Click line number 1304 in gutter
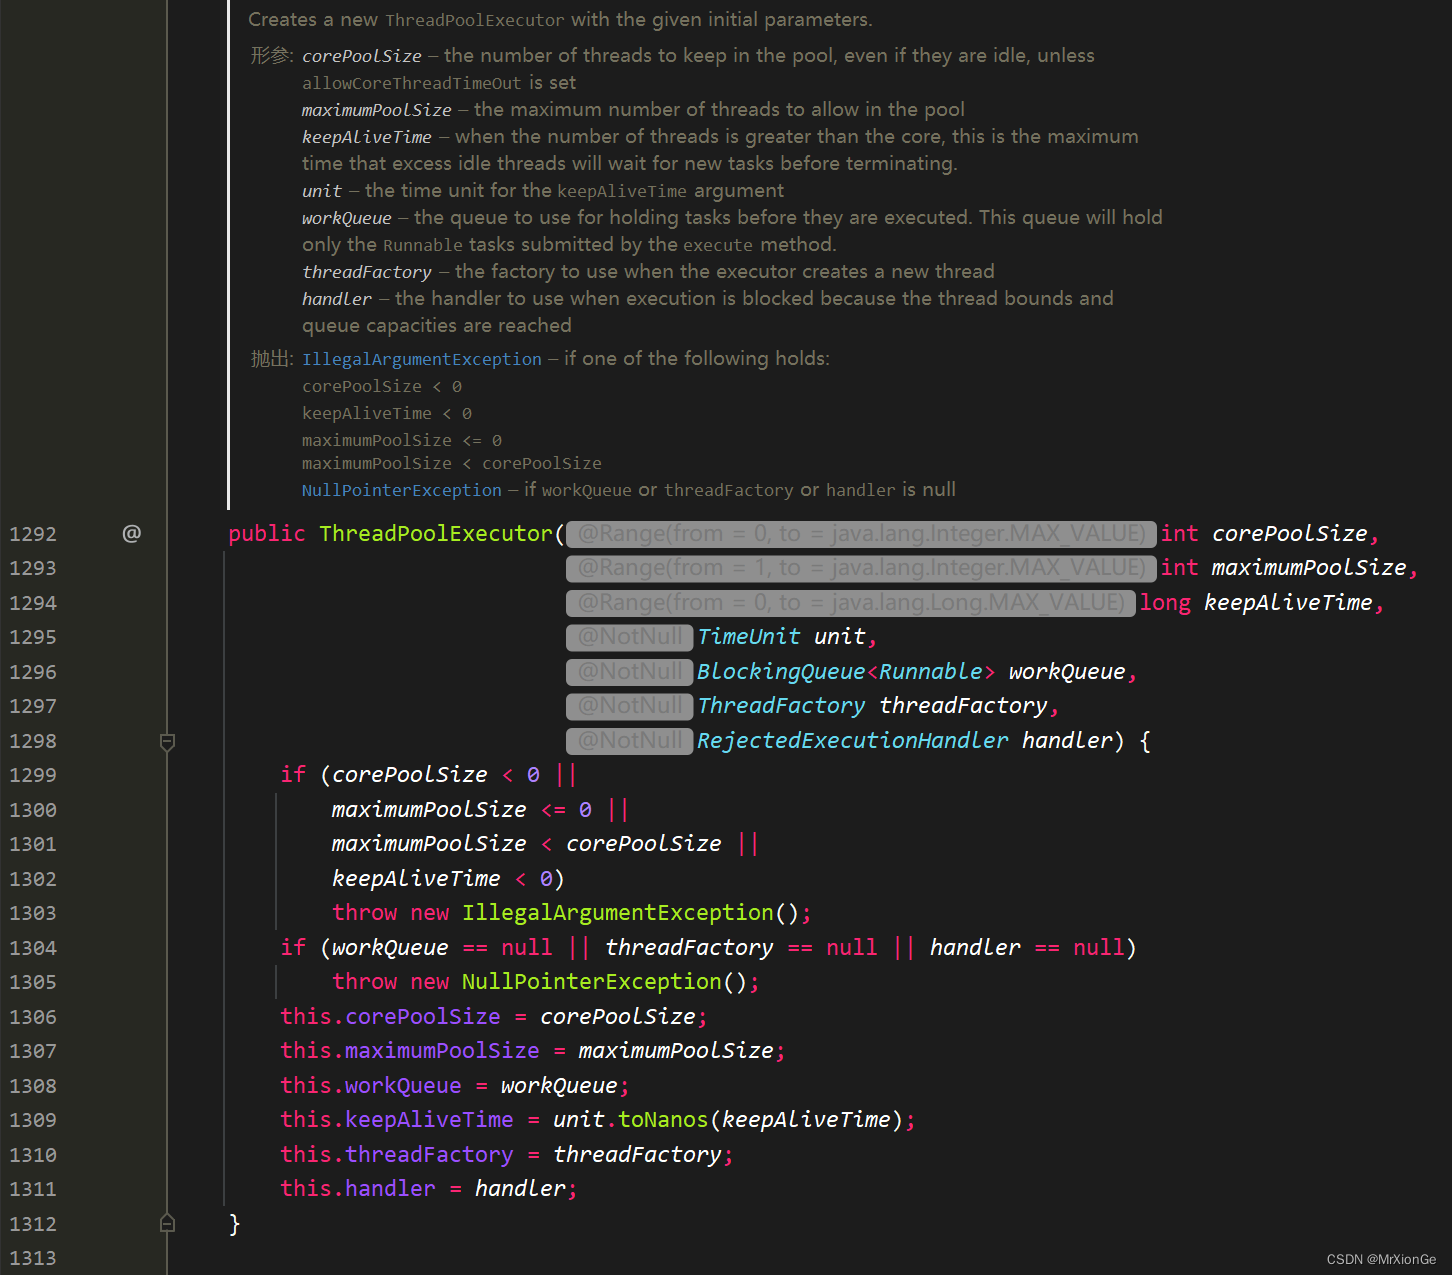Viewport: 1452px width, 1275px height. (33, 948)
